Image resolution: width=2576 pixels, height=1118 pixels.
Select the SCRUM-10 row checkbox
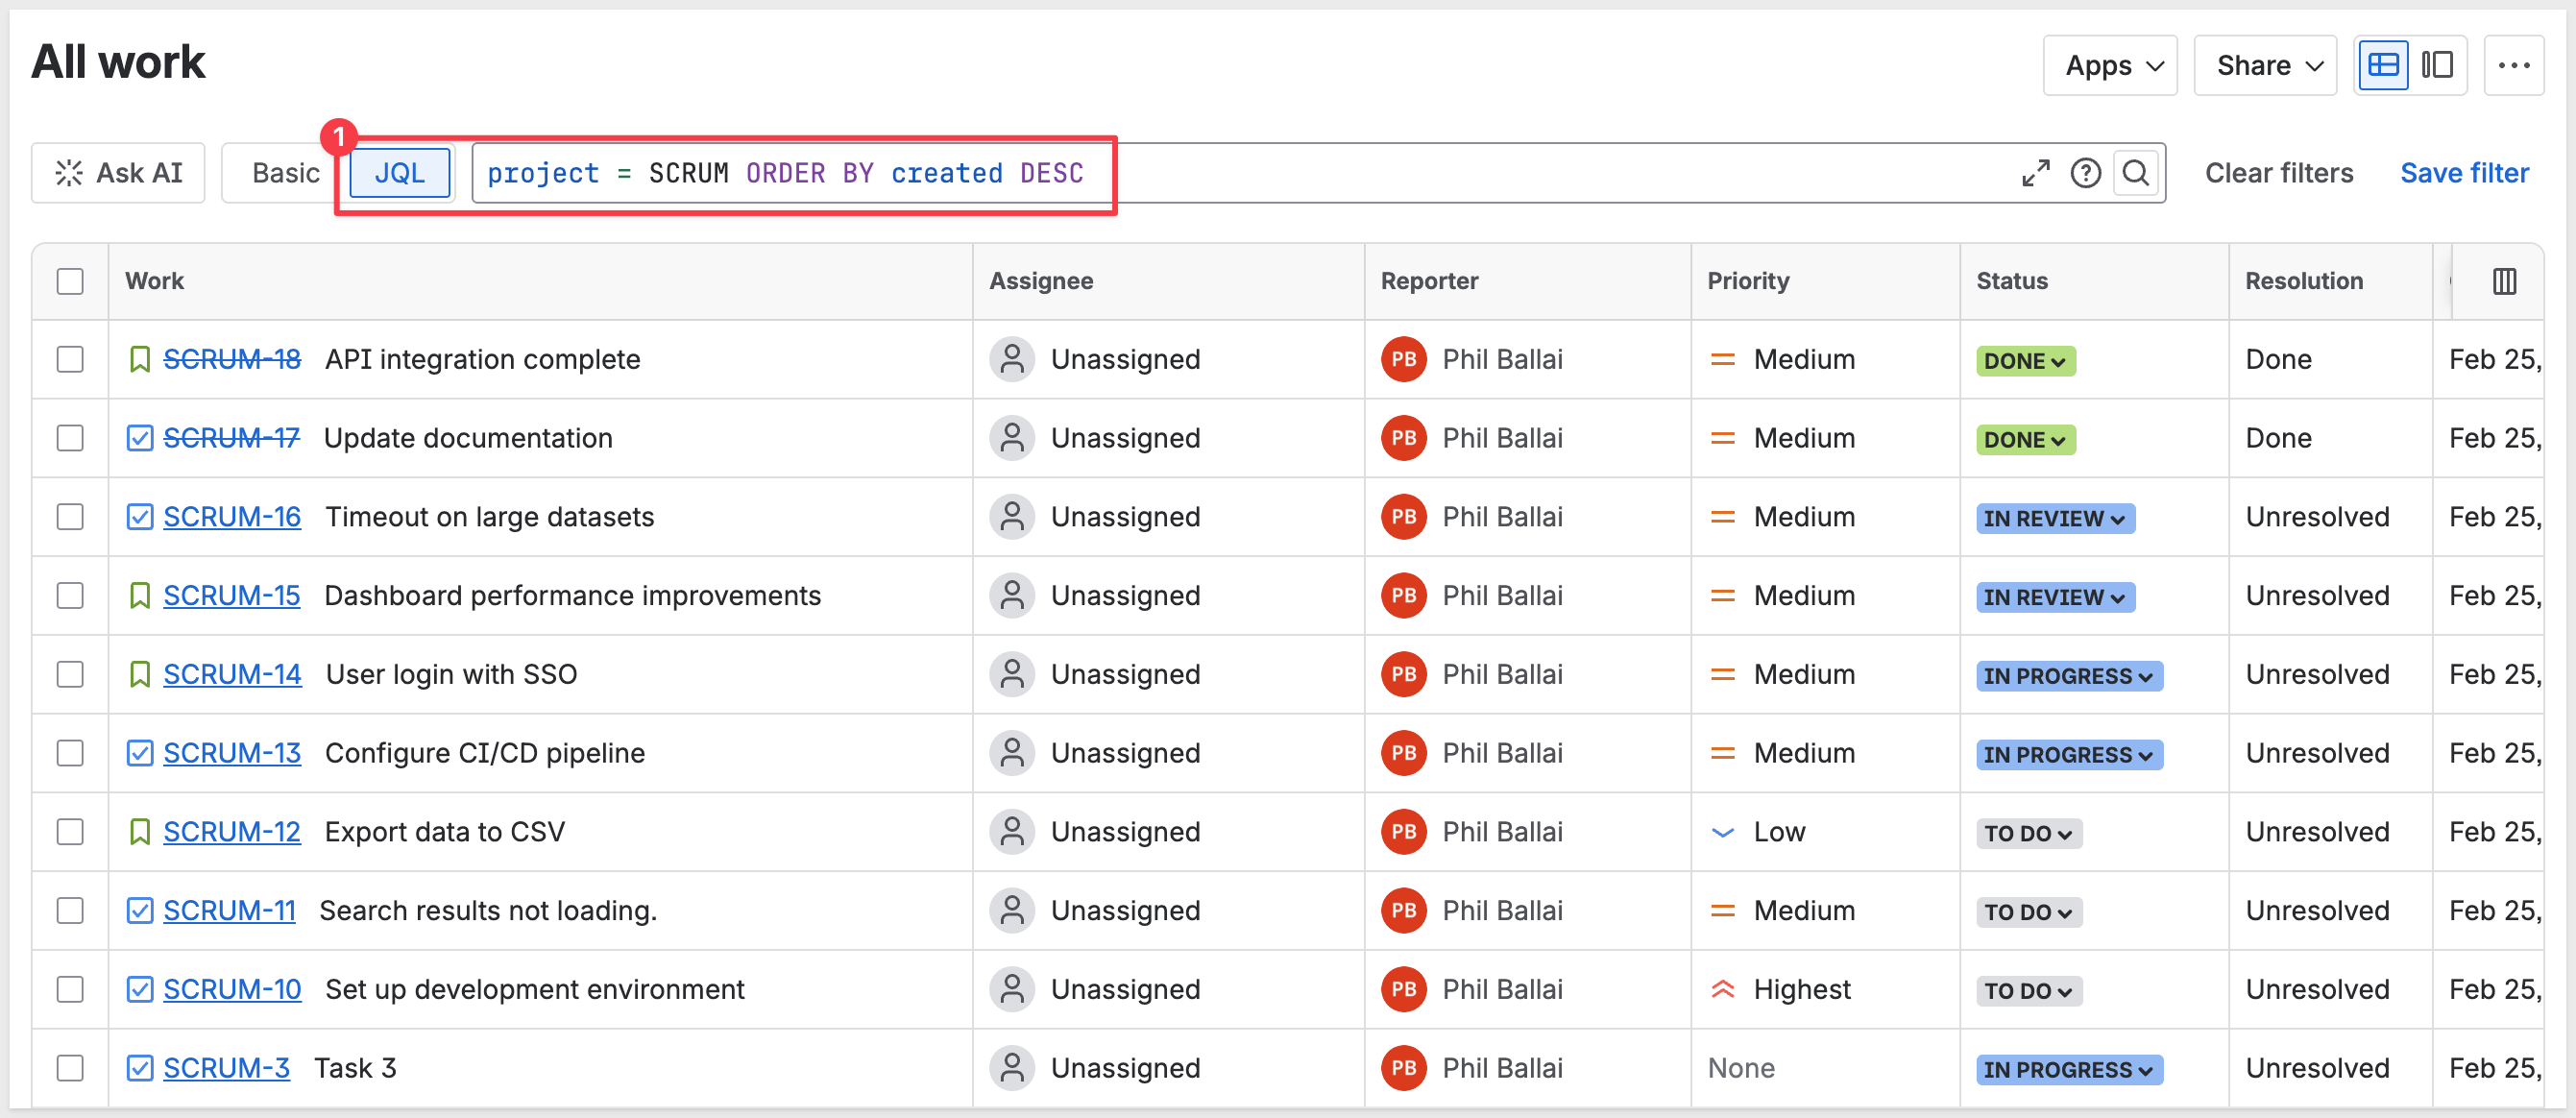point(70,989)
